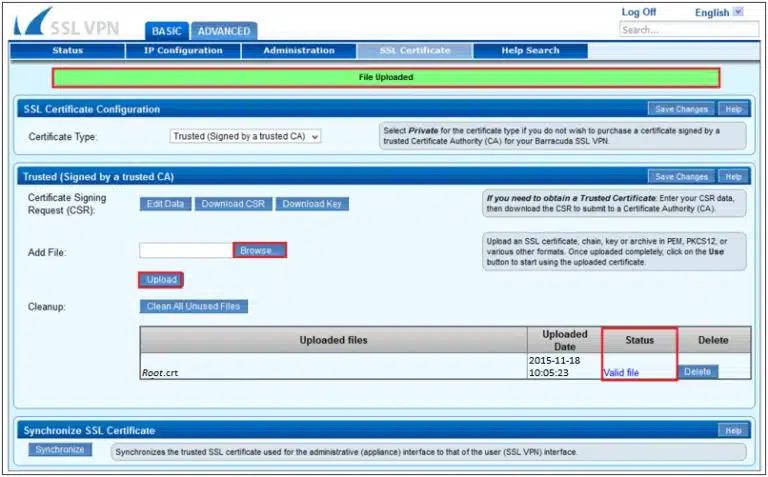The width and height of the screenshot is (768, 477).
Task: Click the Log Off link
Action: (x=639, y=12)
